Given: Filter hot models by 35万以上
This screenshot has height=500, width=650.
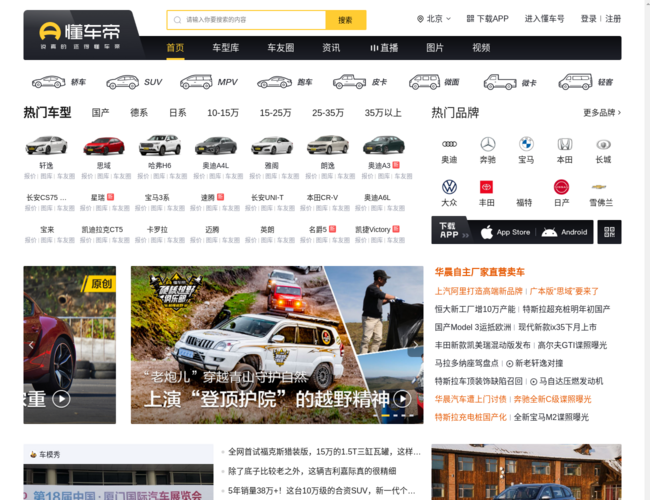Looking at the screenshot, I should pyautogui.click(x=383, y=112).
